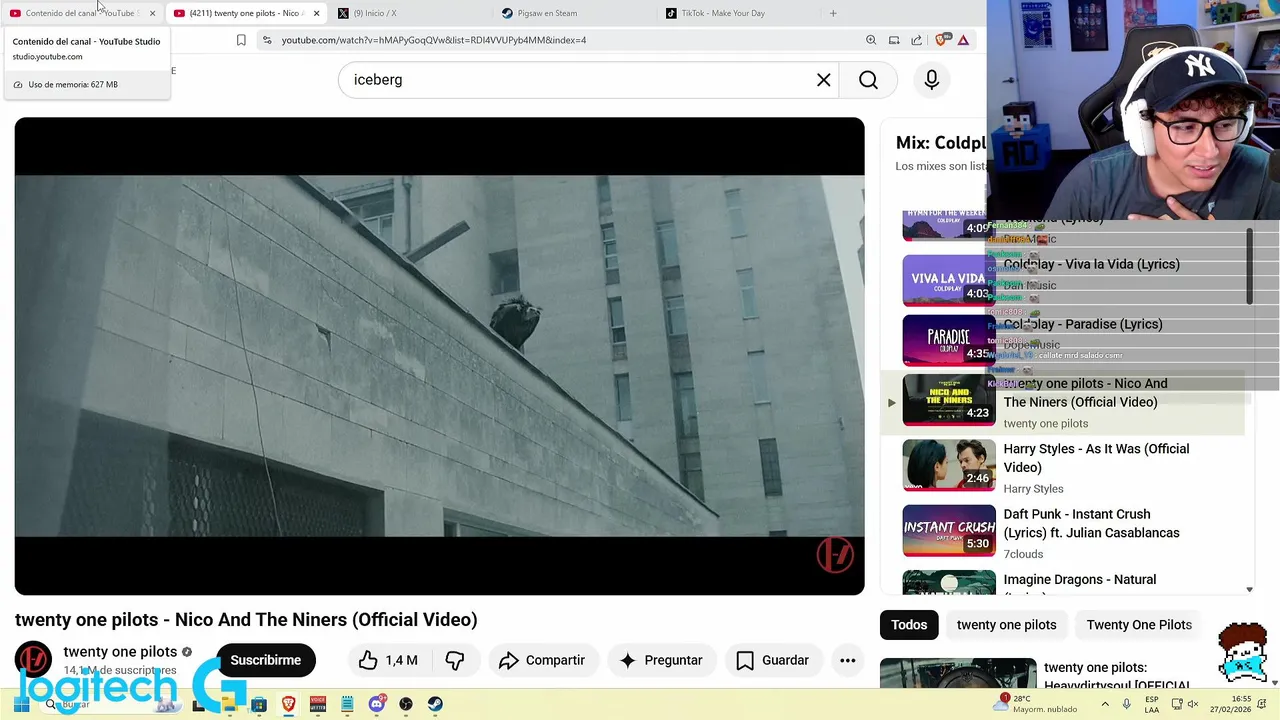The image size is (1280, 720).
Task: Open the Nico And The Niners playlist thumbnail
Action: pyautogui.click(x=948, y=400)
